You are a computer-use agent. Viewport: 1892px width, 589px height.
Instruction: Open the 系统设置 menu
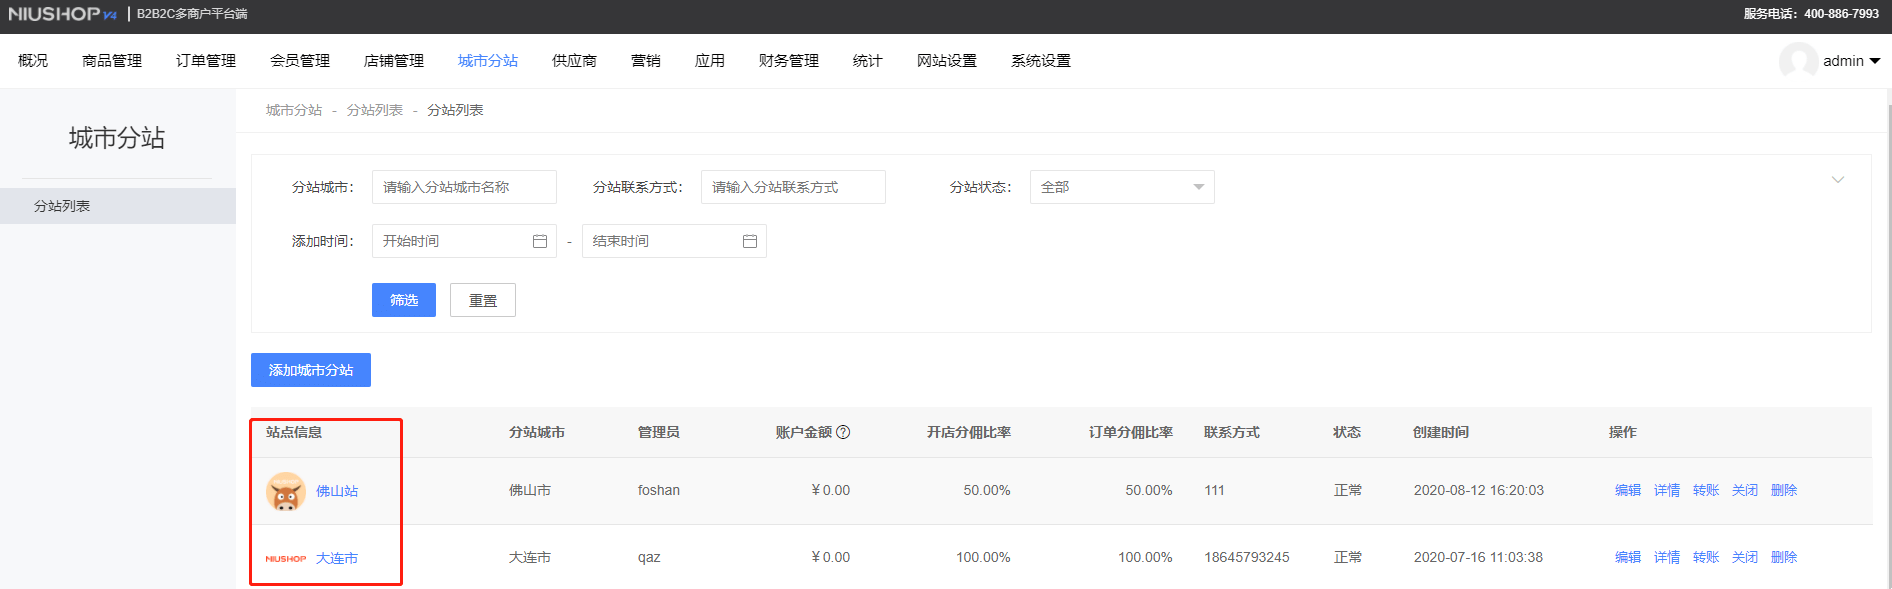tap(1041, 61)
